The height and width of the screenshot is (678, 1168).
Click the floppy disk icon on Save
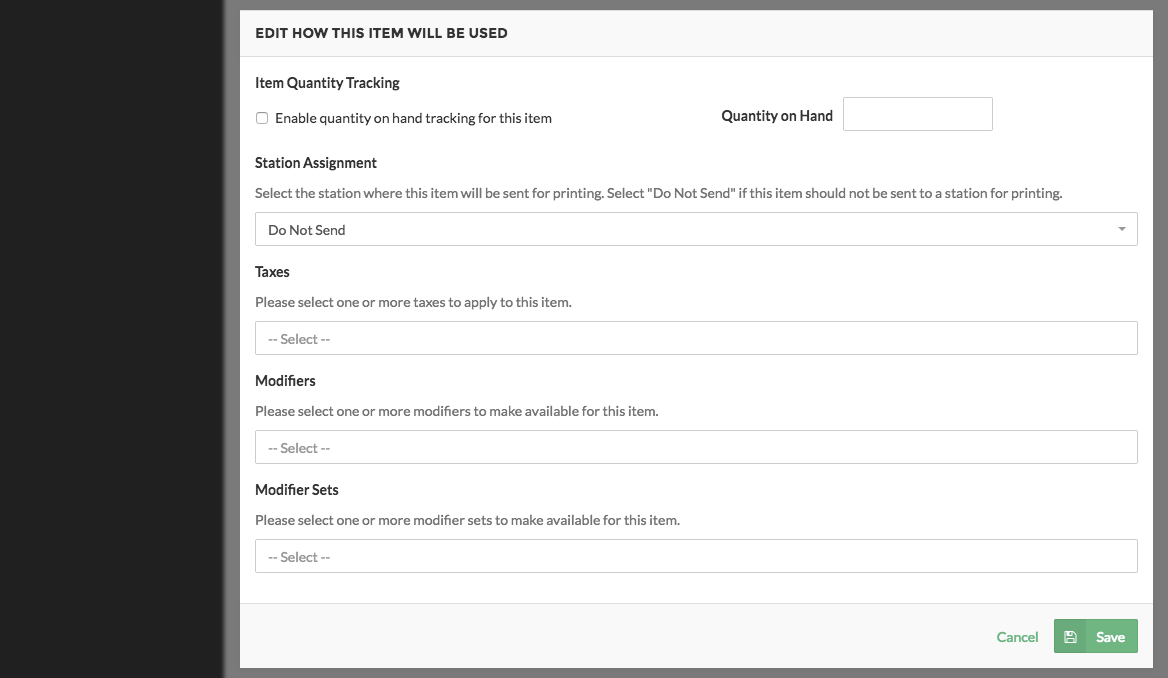[1070, 637]
